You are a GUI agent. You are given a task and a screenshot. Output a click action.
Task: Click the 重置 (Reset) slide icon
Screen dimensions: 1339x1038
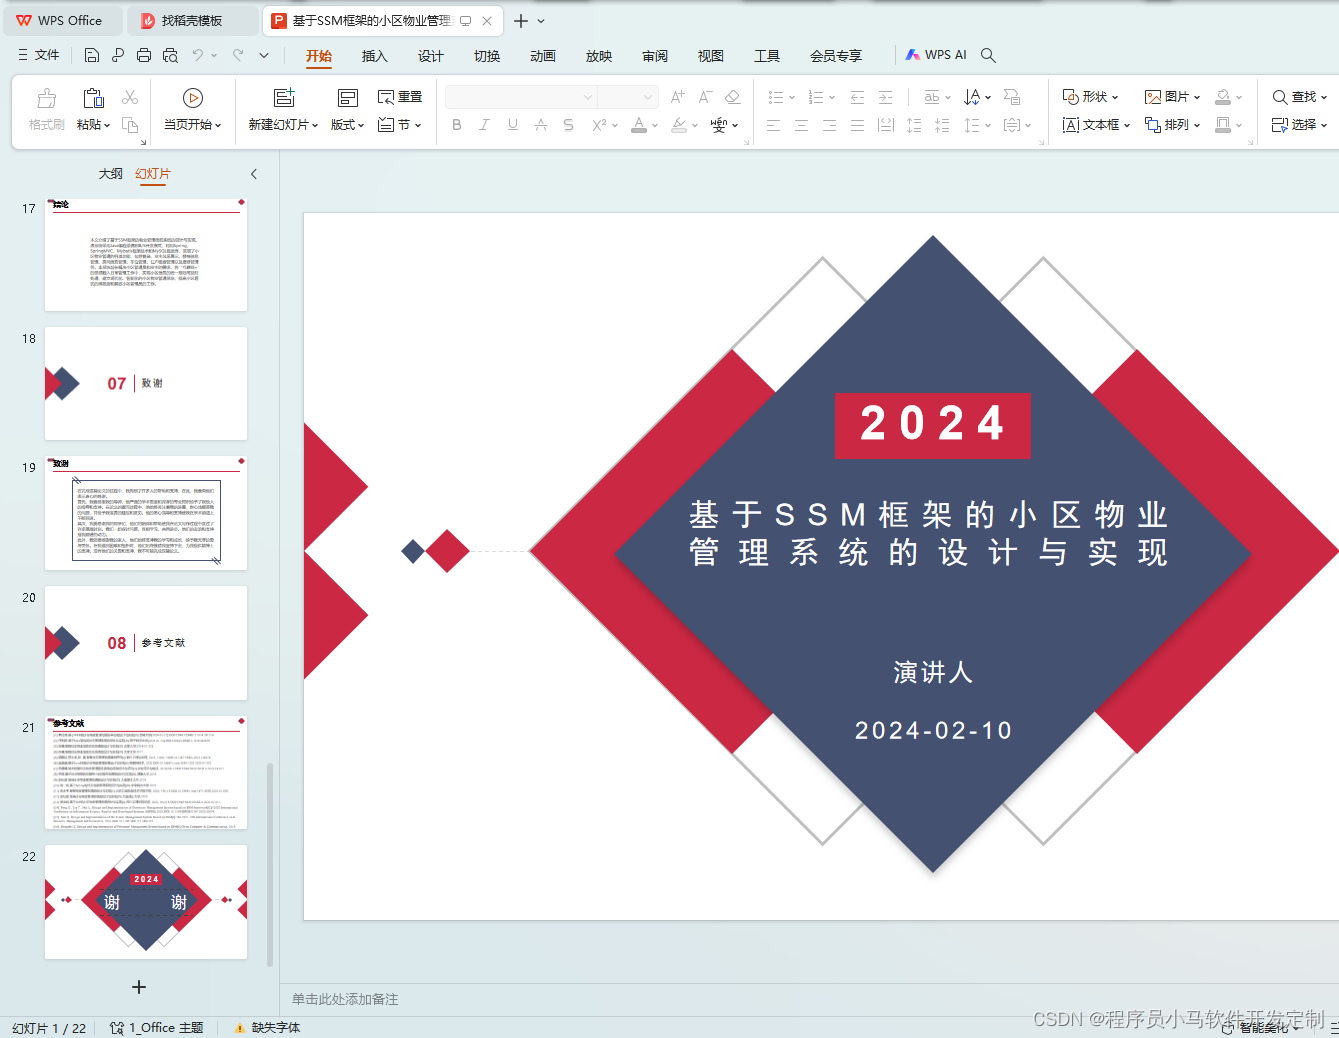[399, 96]
